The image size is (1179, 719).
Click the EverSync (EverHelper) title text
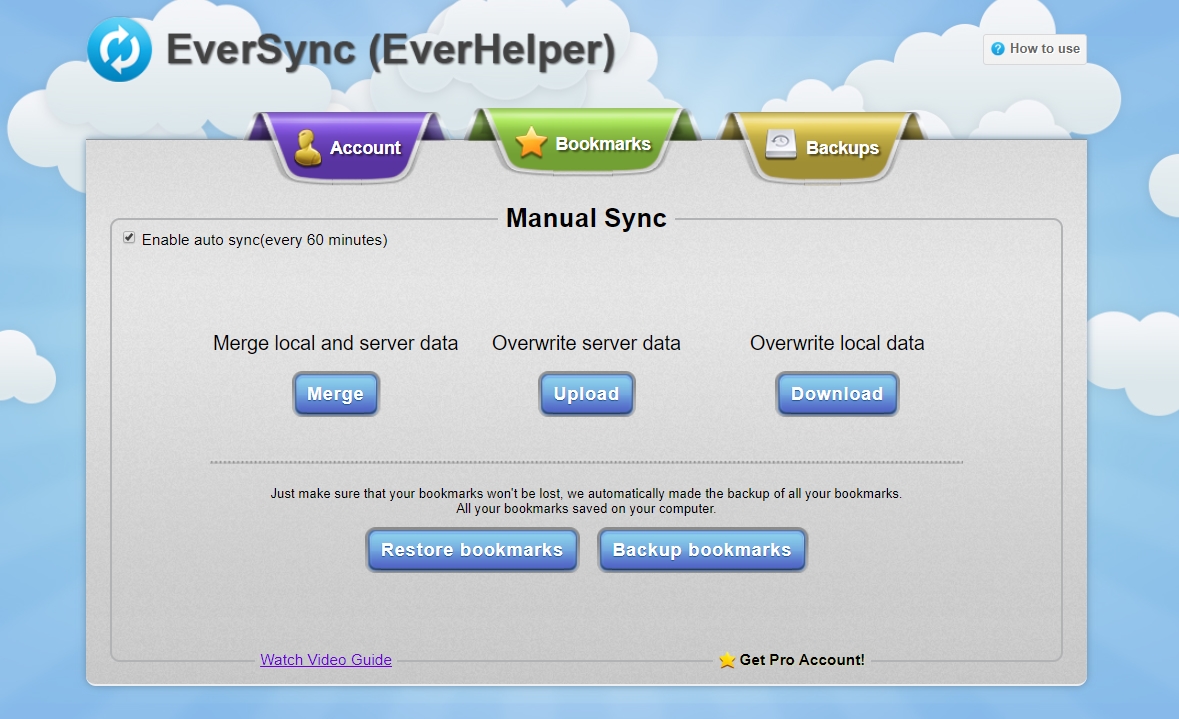click(390, 52)
